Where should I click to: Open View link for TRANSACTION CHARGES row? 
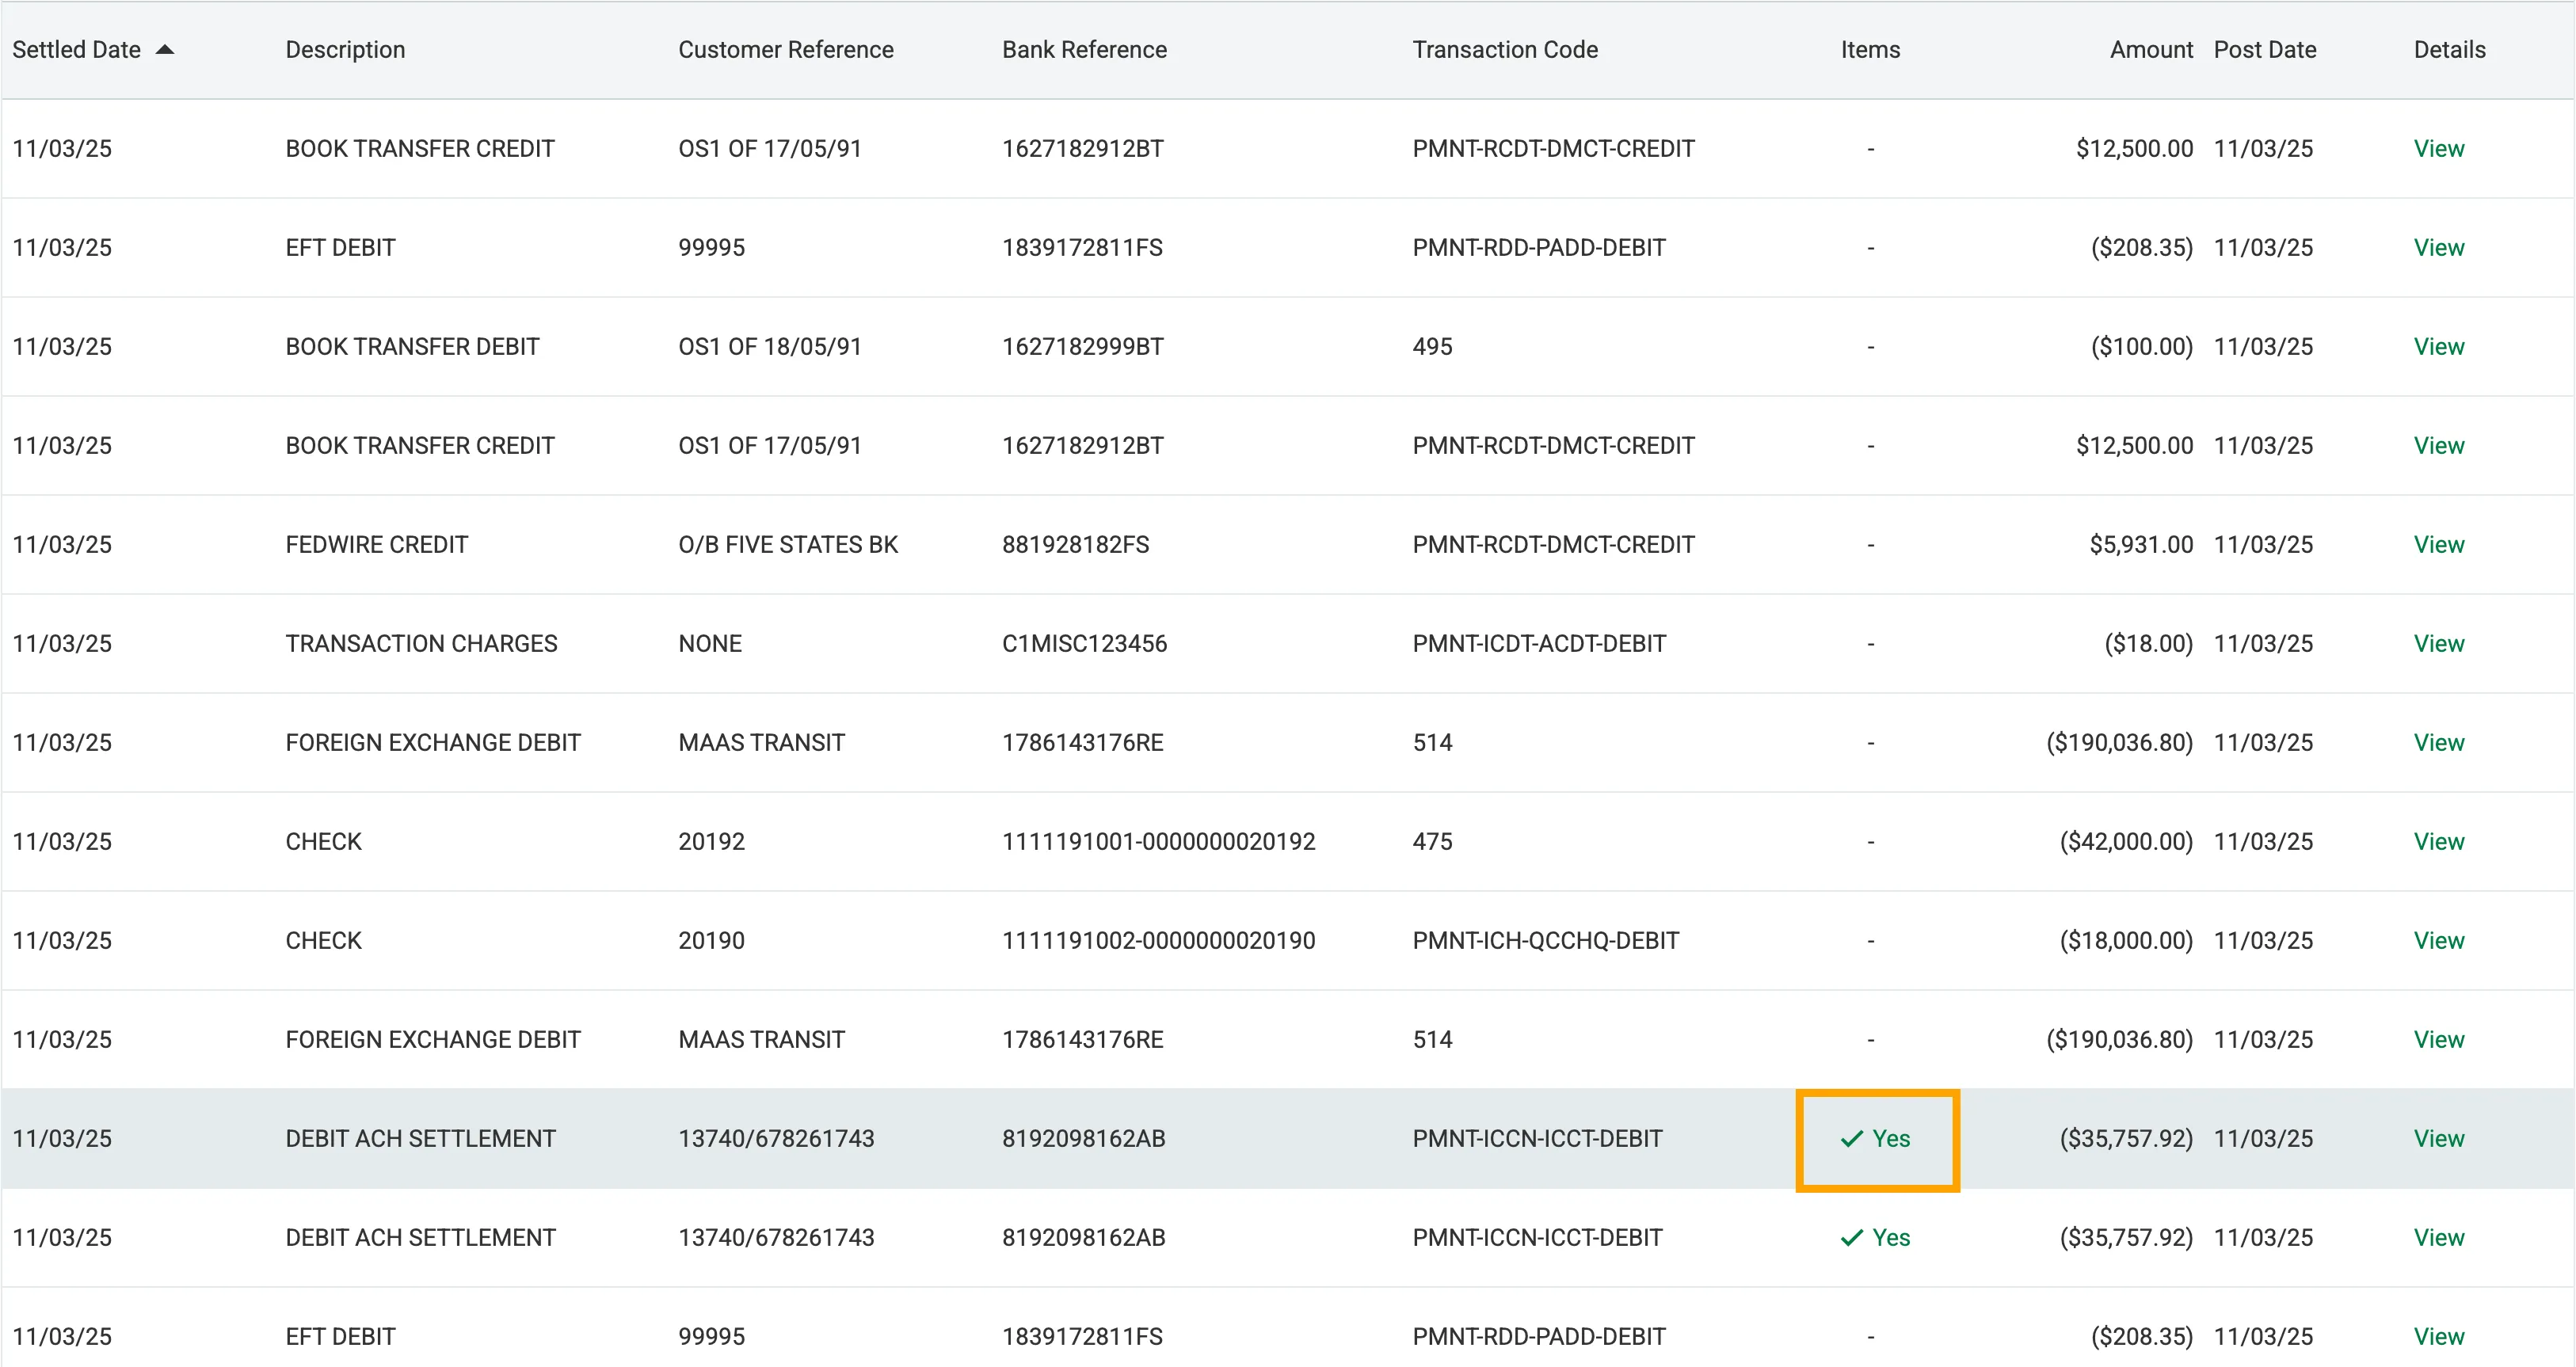[2439, 643]
